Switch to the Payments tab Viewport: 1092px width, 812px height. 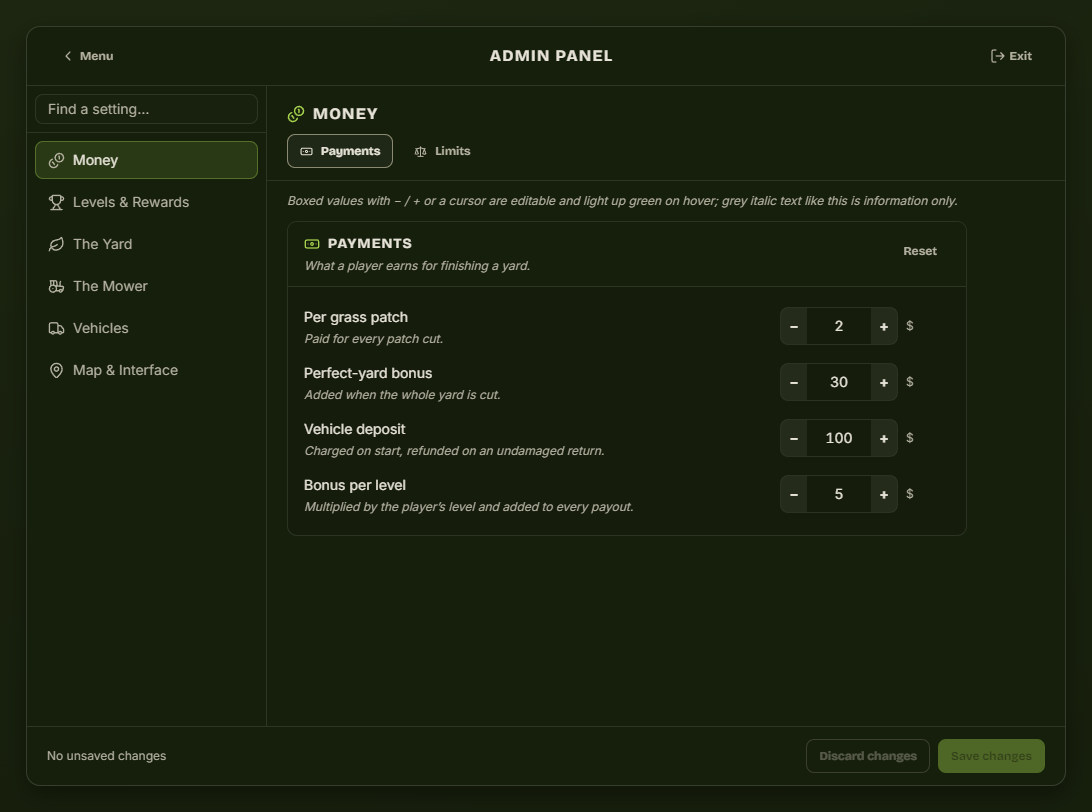pos(340,151)
